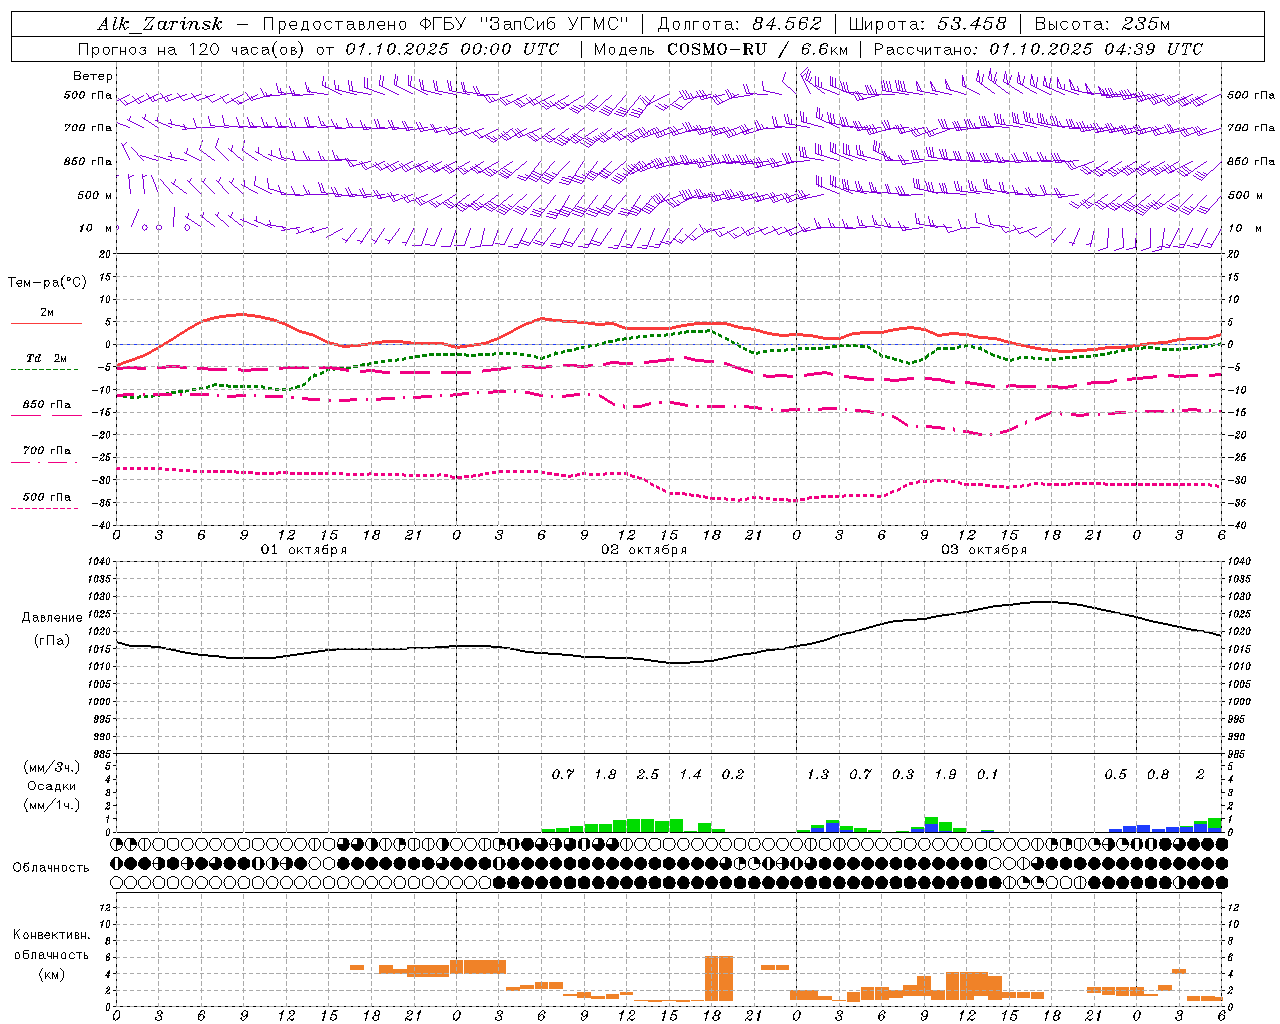
Task: Click the 'Модель COSMO-RU / 6.6км' text
Action: 721,49
